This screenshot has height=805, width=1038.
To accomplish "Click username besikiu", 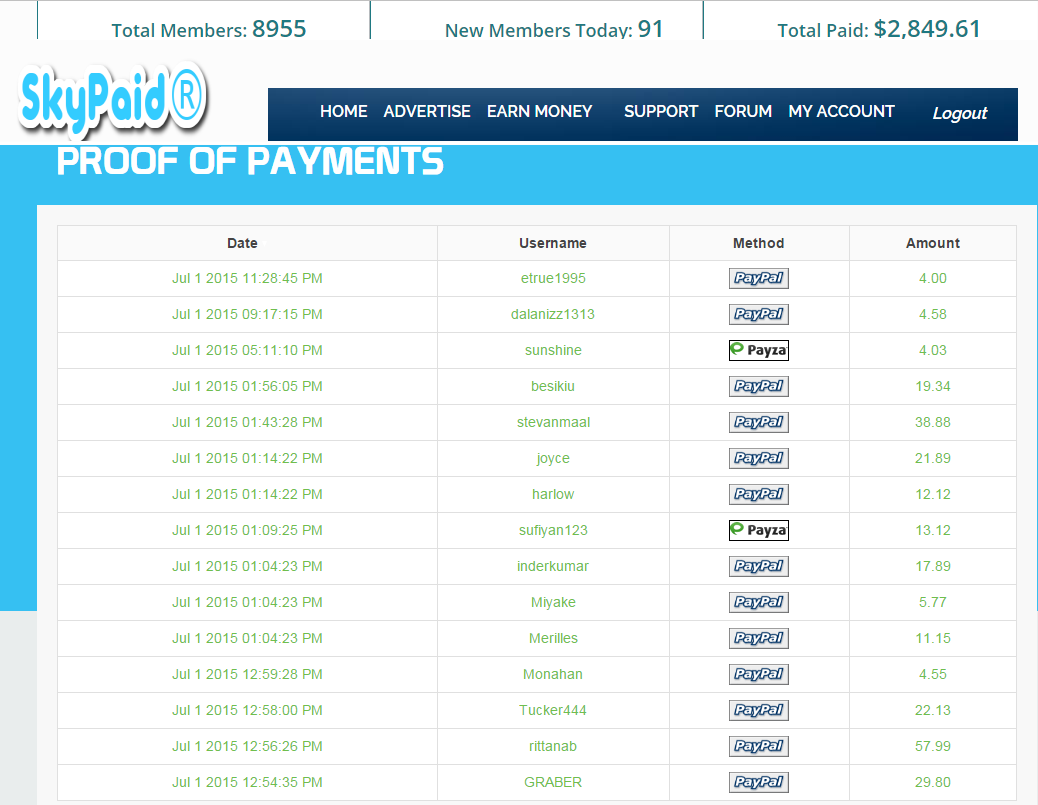I will pos(553,386).
